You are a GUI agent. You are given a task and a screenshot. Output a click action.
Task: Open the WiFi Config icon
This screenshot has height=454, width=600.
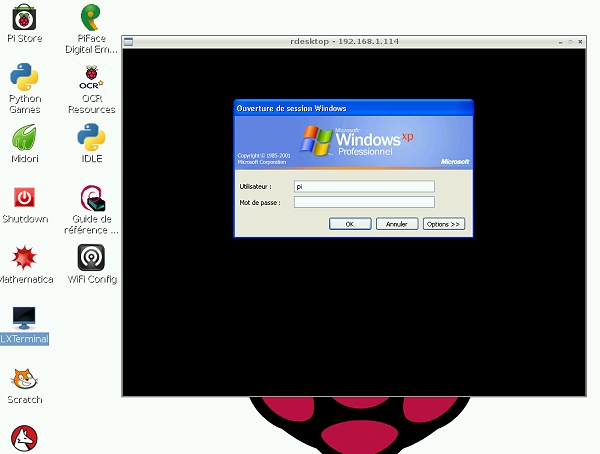click(x=91, y=257)
